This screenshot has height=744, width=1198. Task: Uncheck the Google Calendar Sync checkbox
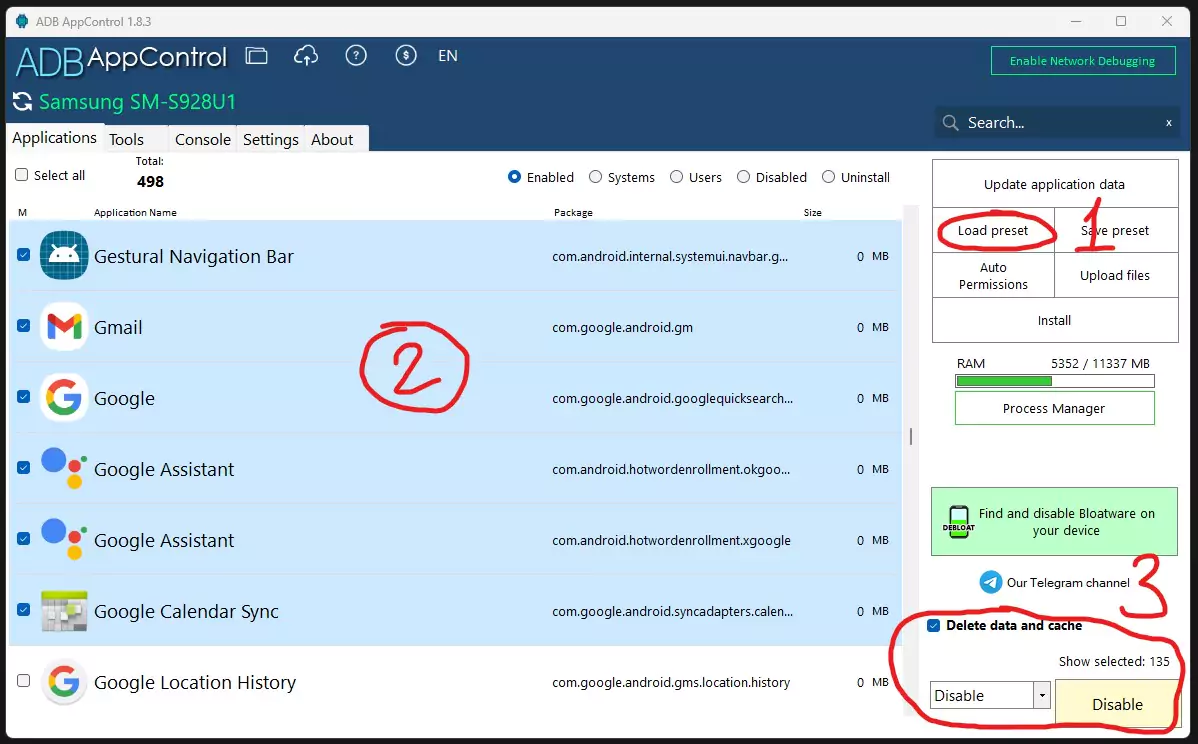tap(24, 610)
